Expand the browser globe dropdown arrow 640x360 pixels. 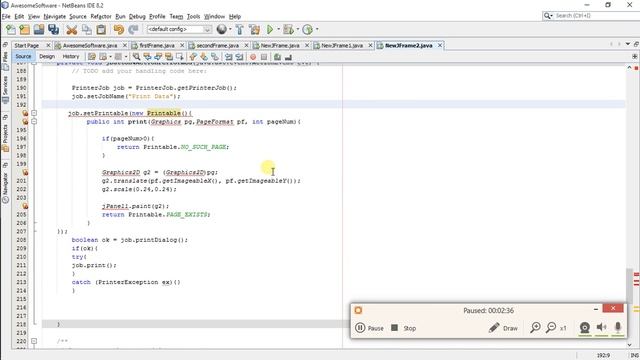pos(230,29)
